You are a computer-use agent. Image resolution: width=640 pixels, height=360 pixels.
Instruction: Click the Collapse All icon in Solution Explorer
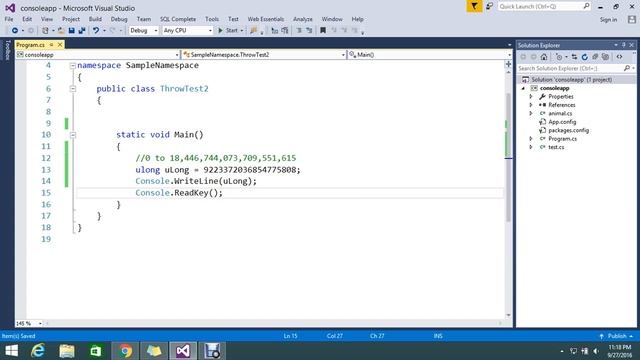[x=595, y=57]
